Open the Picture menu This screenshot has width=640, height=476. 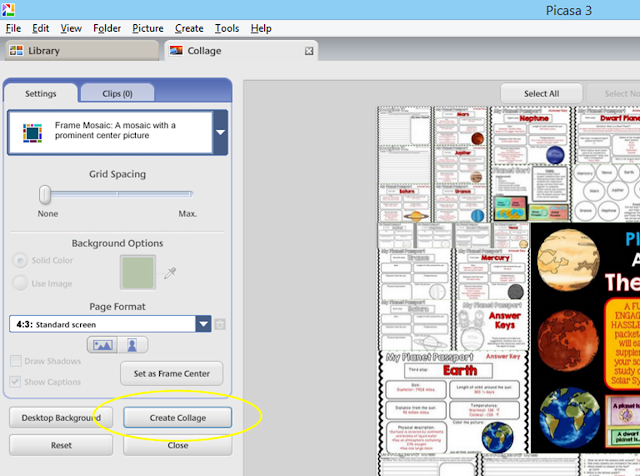[148, 29]
